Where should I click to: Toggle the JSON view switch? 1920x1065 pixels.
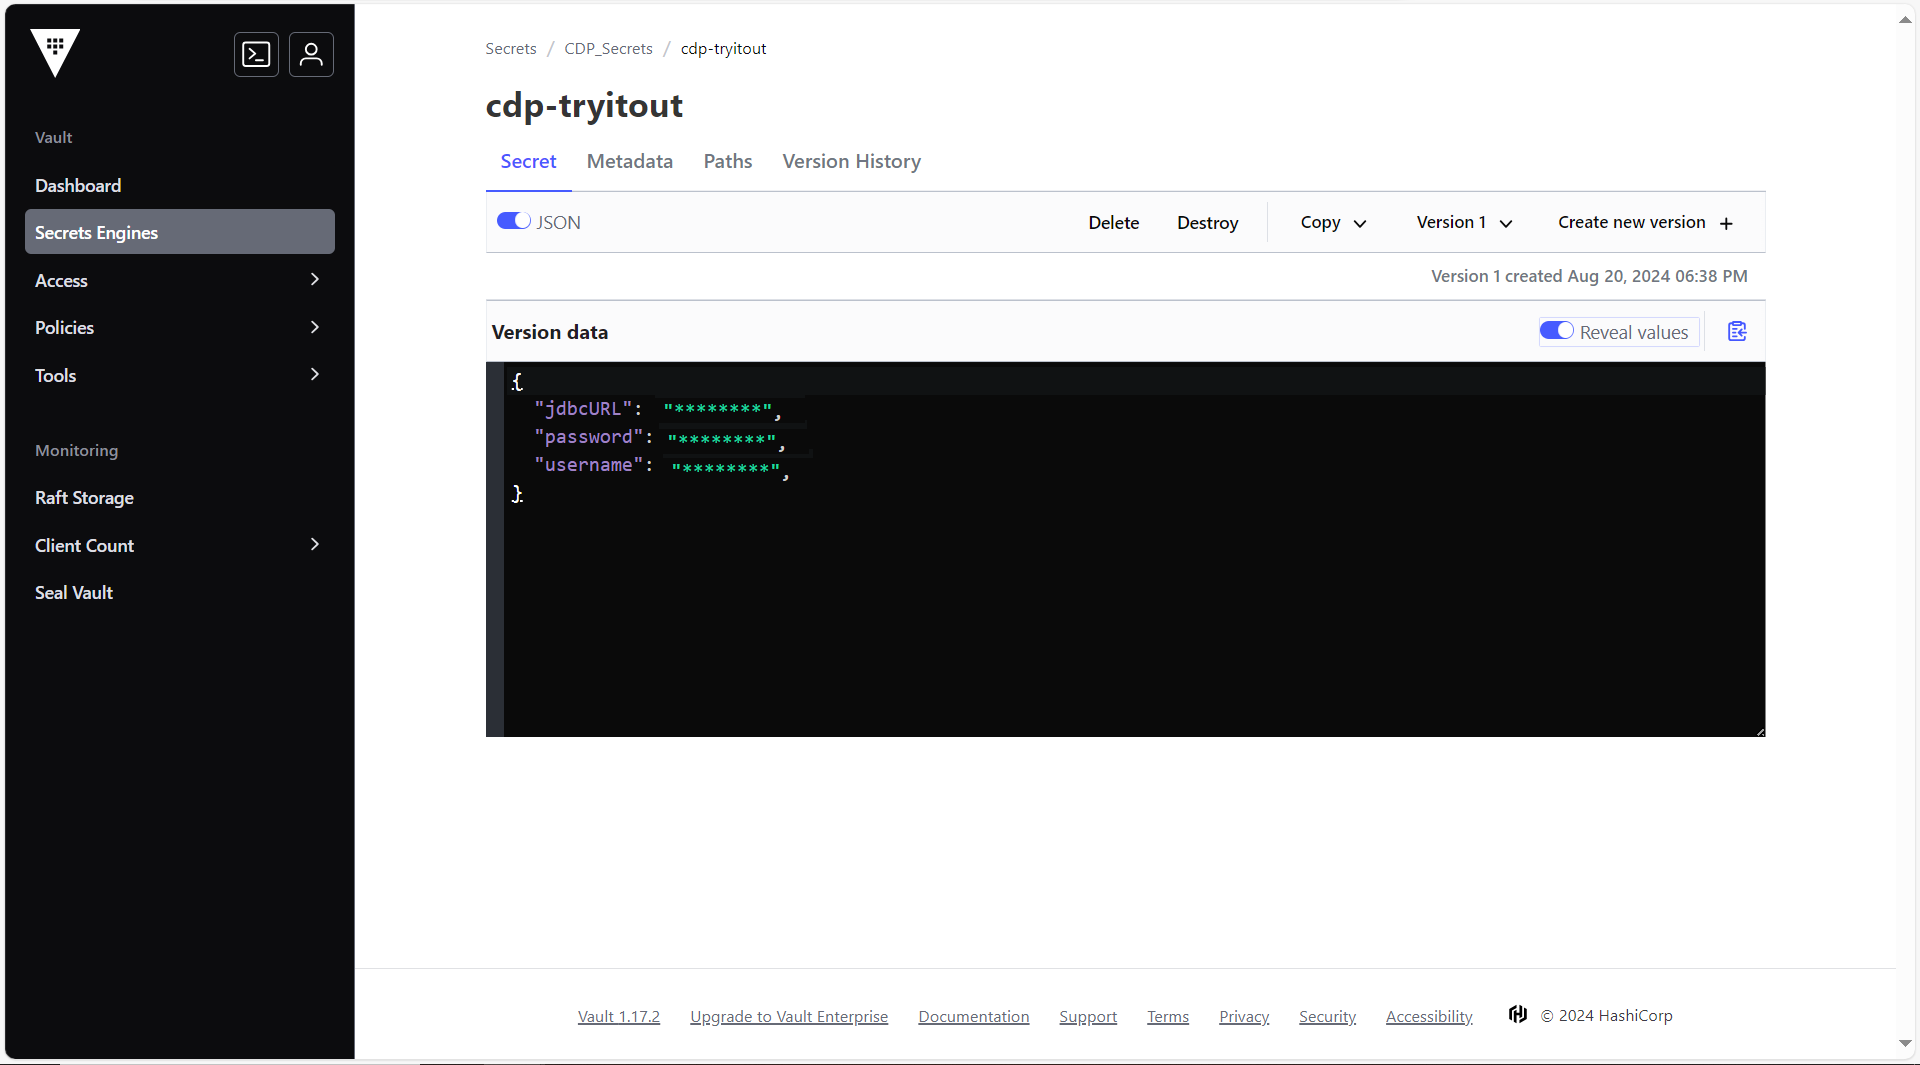click(514, 221)
